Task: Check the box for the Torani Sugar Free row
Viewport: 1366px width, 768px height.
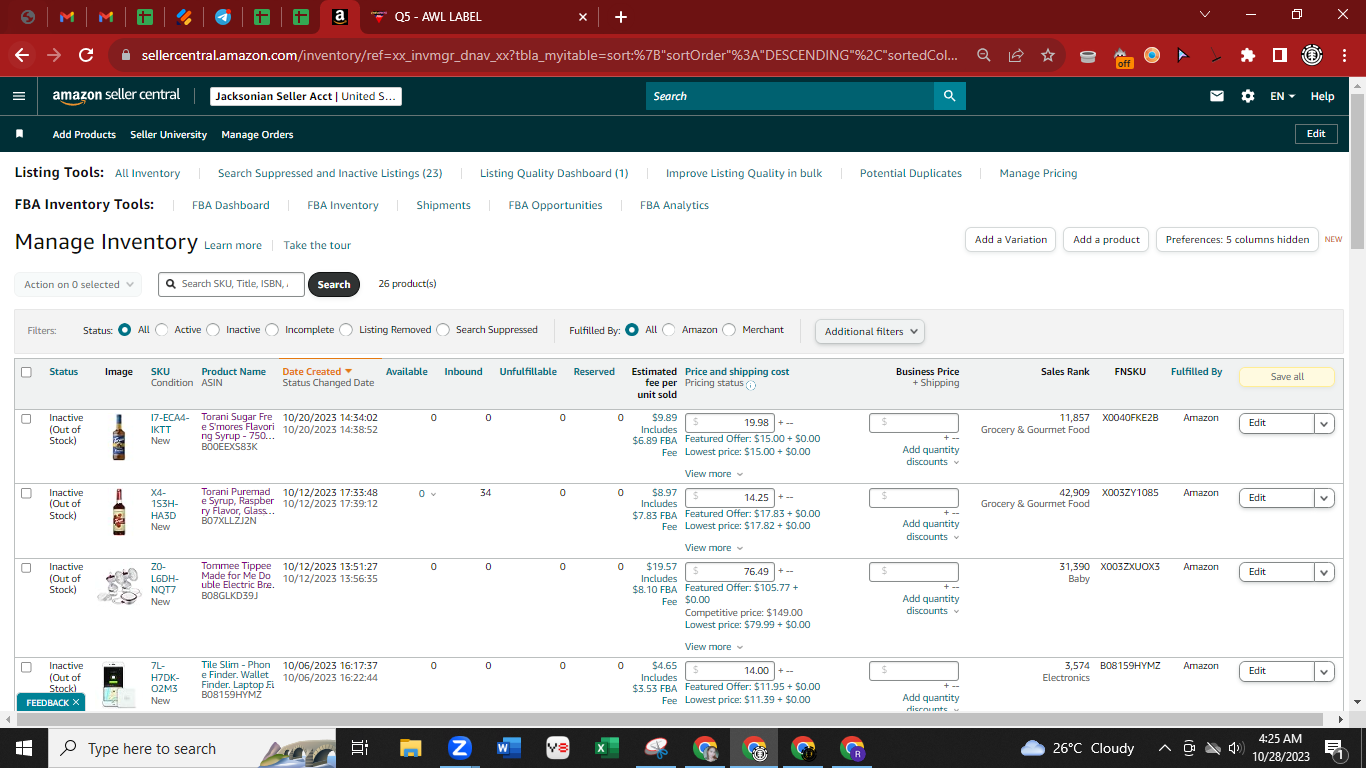Action: coord(26,418)
